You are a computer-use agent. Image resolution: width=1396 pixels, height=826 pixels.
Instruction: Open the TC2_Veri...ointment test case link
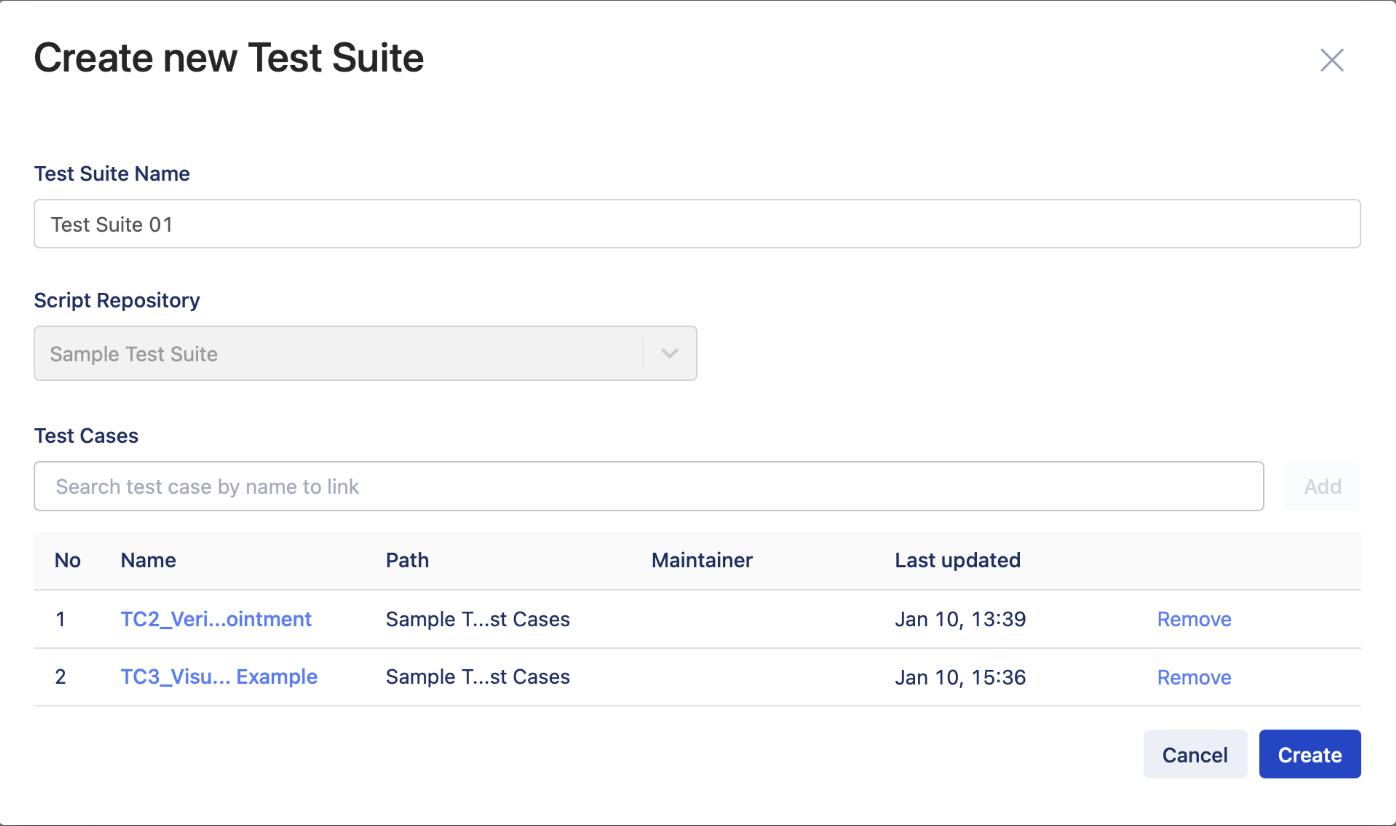click(216, 619)
